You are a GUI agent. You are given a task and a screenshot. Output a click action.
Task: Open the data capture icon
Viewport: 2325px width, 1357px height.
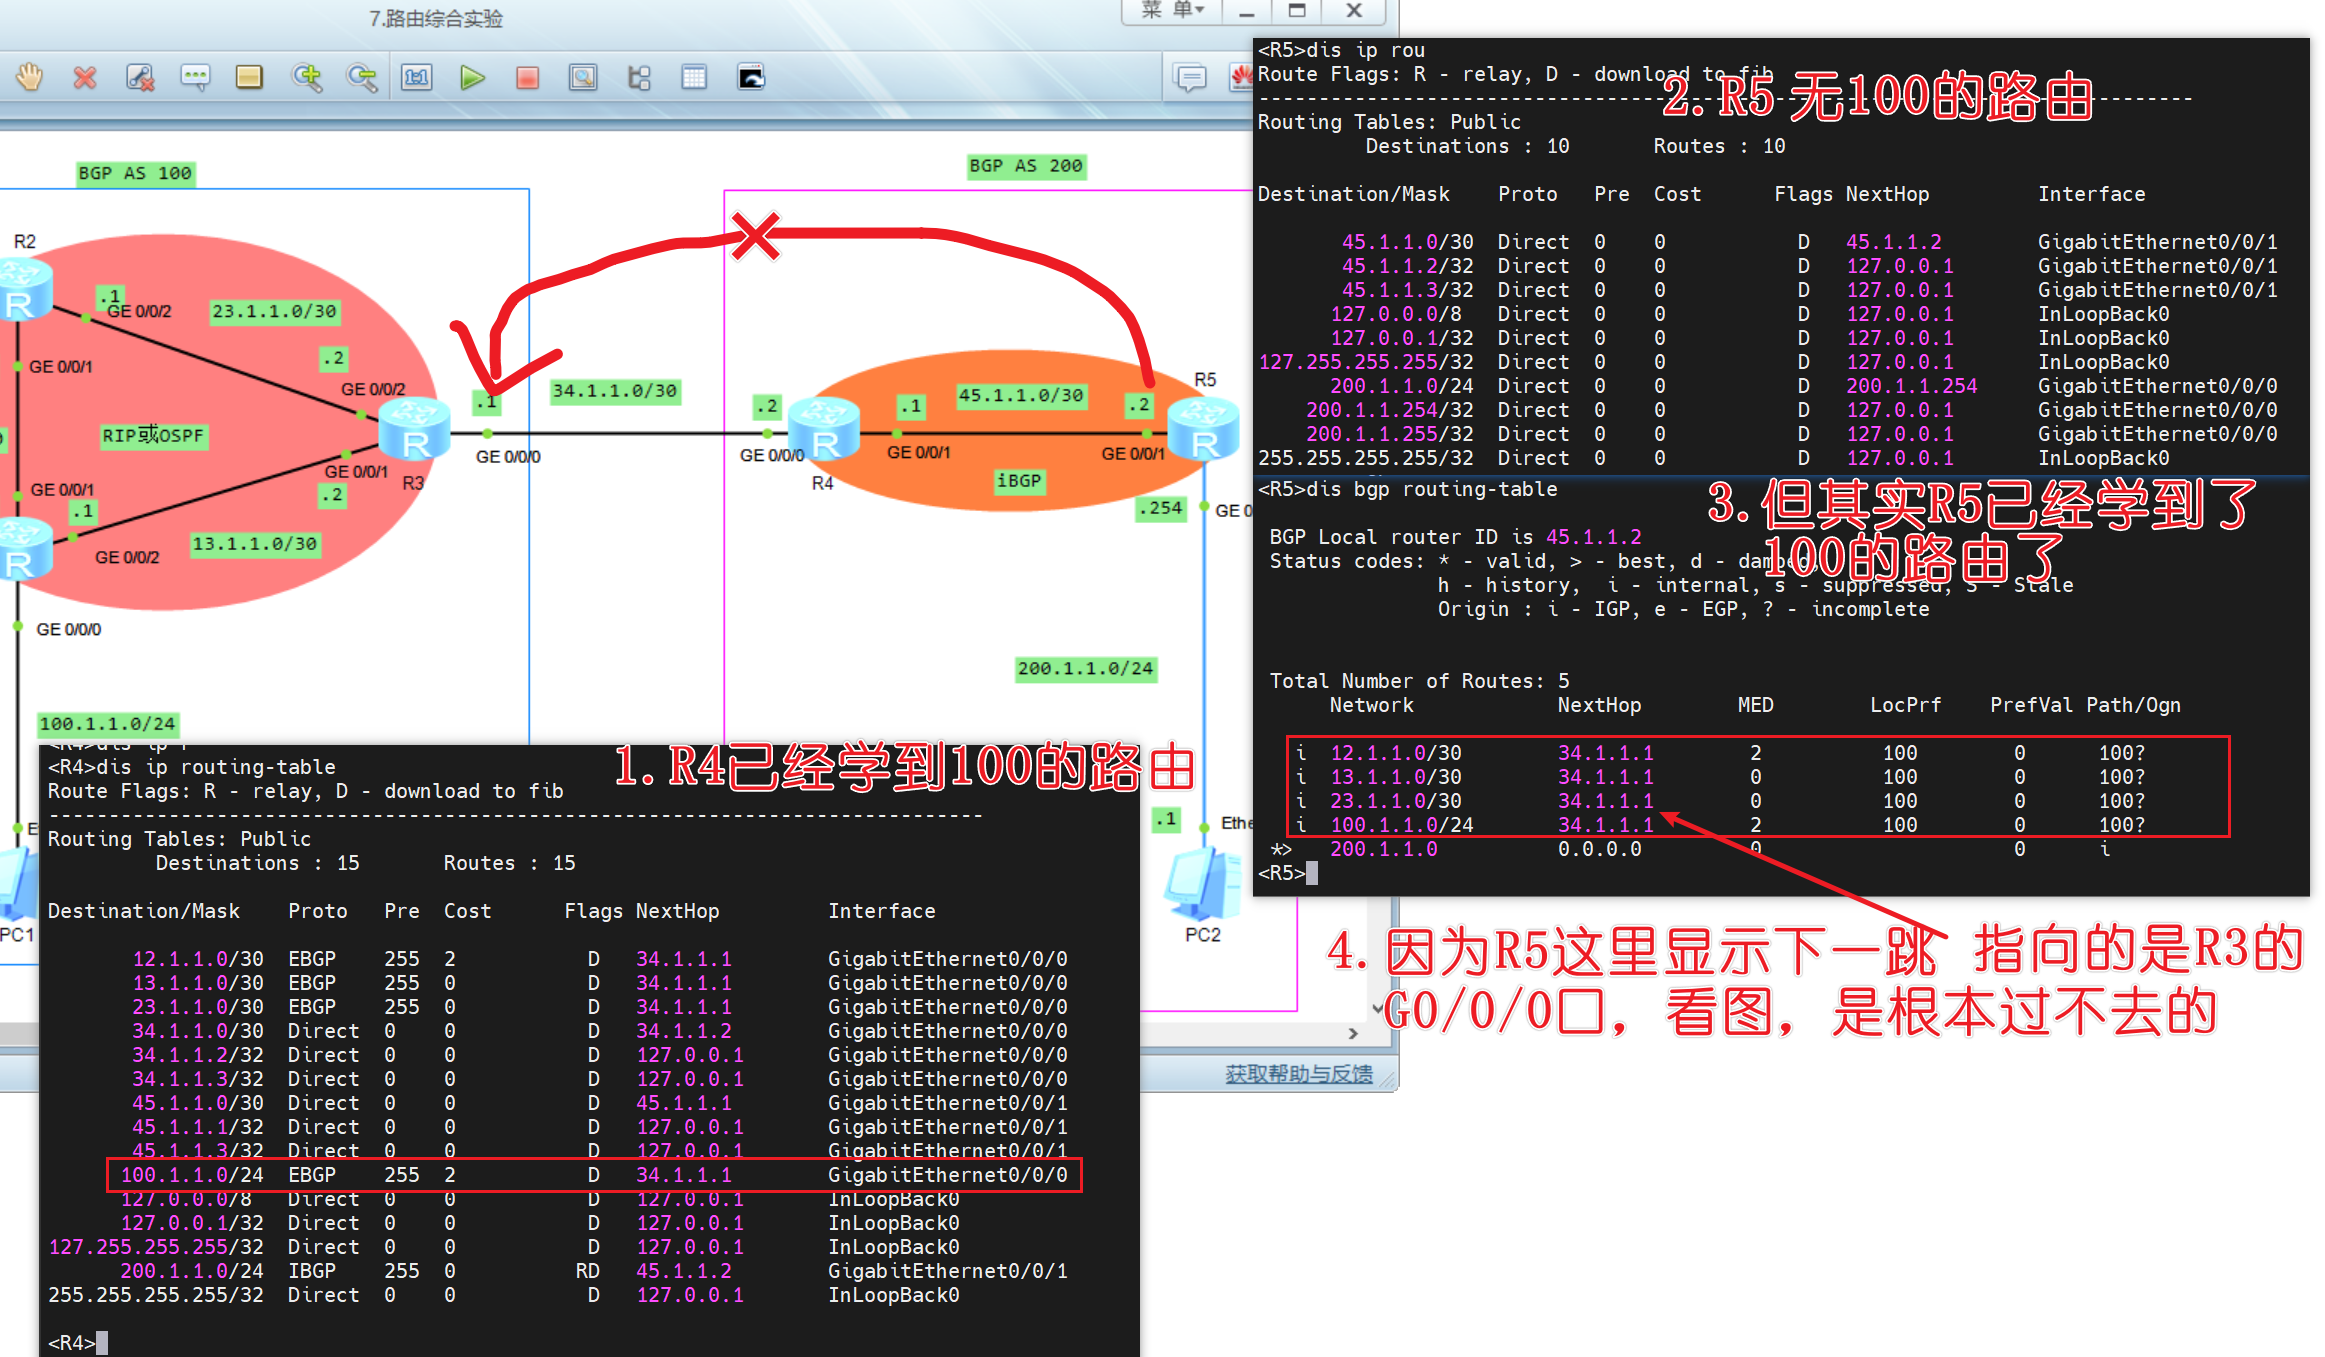click(x=583, y=77)
